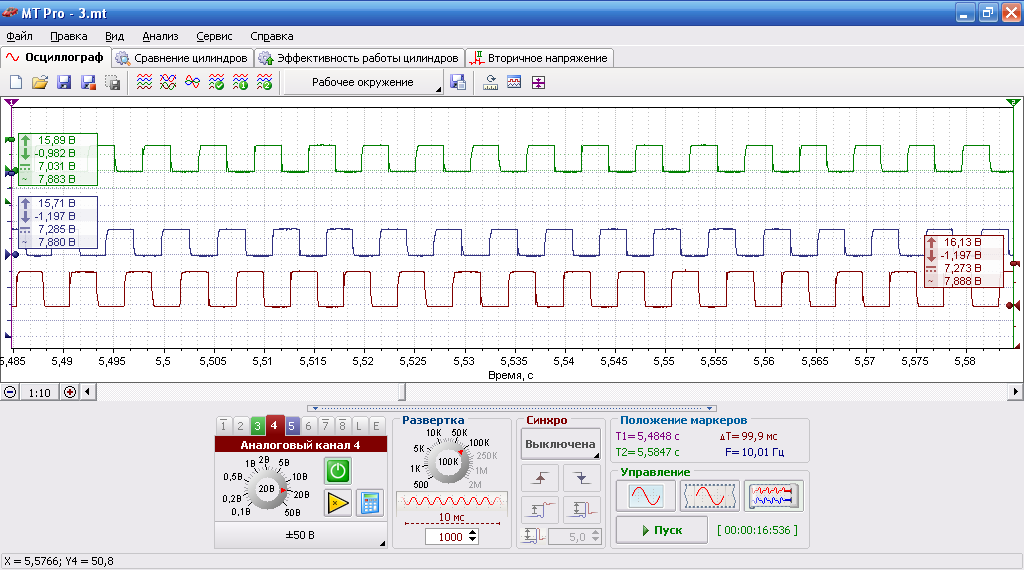The width and height of the screenshot is (1024, 570).
Task: Select analog channel 2 tab
Action: [240, 426]
